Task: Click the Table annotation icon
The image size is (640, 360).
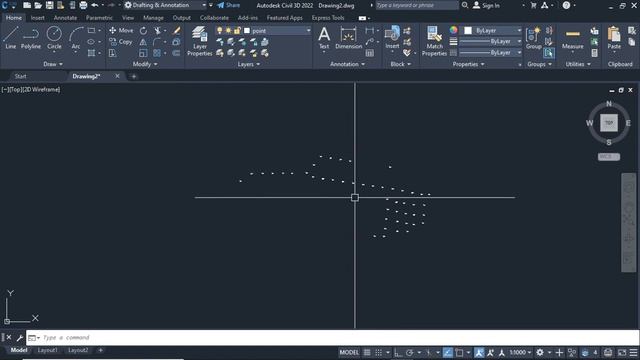Action: point(370,53)
